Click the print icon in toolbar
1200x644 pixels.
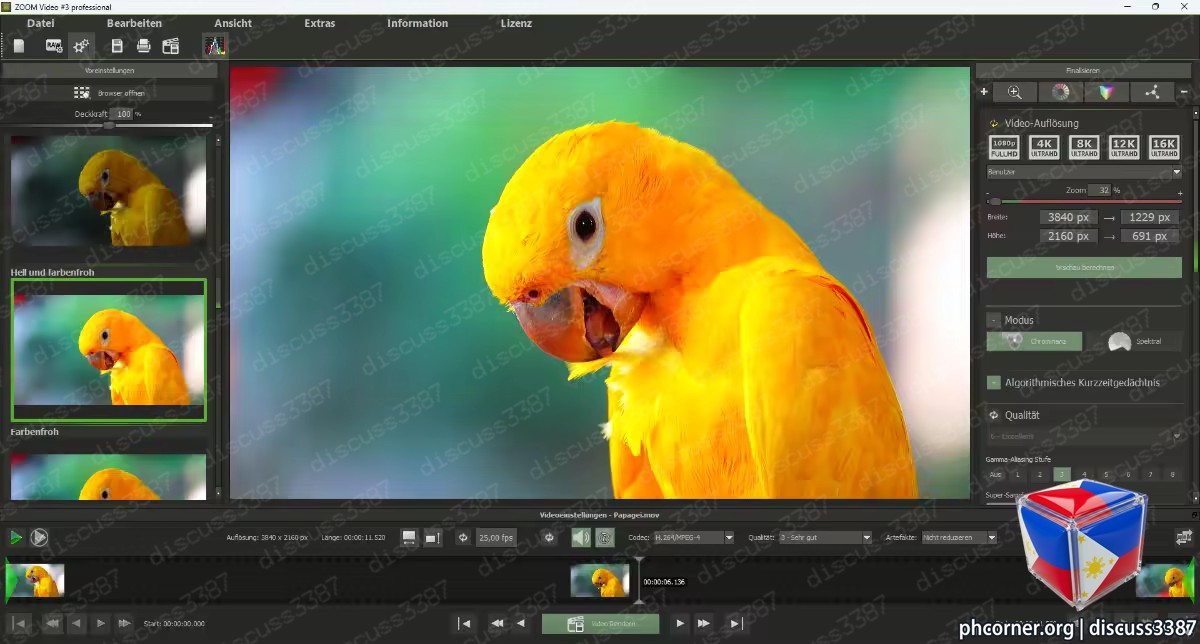click(143, 45)
